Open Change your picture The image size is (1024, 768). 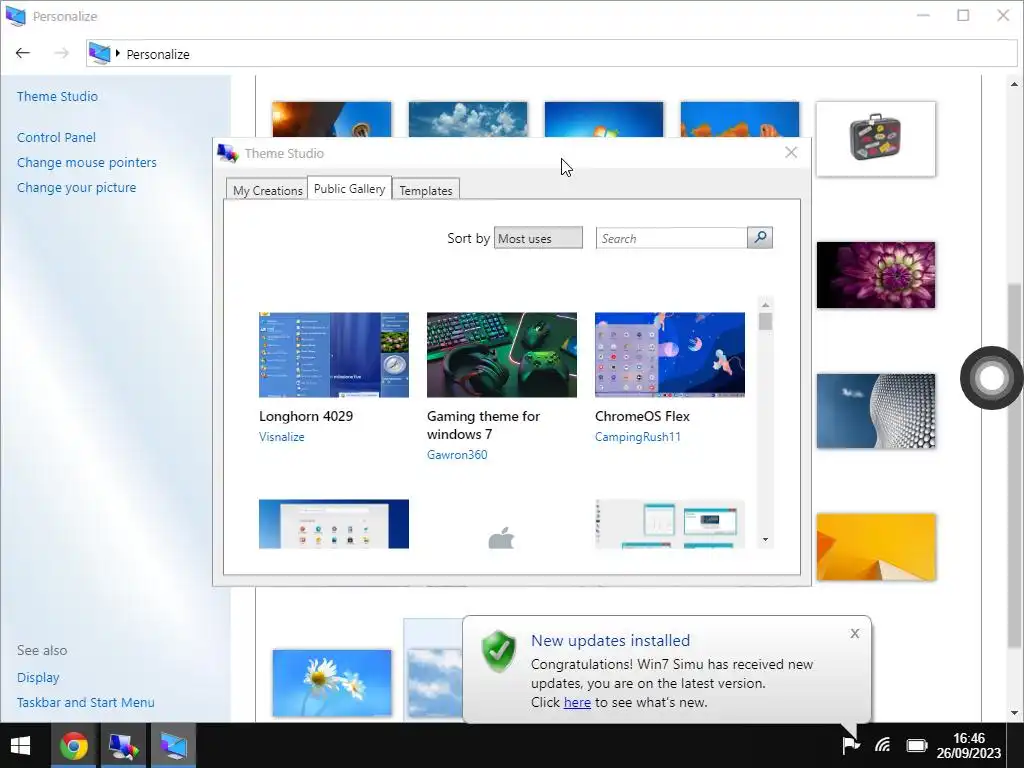tap(76, 187)
